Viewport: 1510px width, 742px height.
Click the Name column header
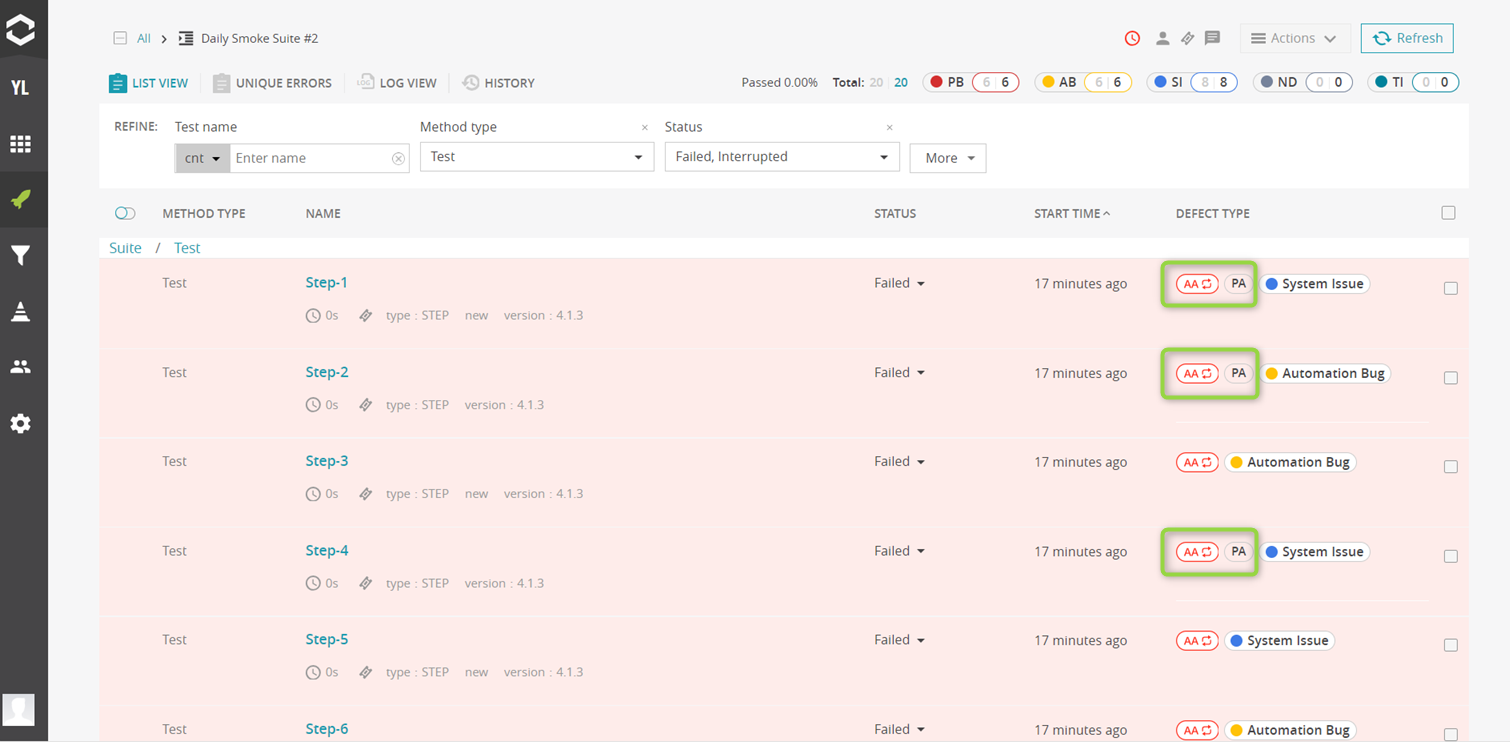tap(323, 213)
